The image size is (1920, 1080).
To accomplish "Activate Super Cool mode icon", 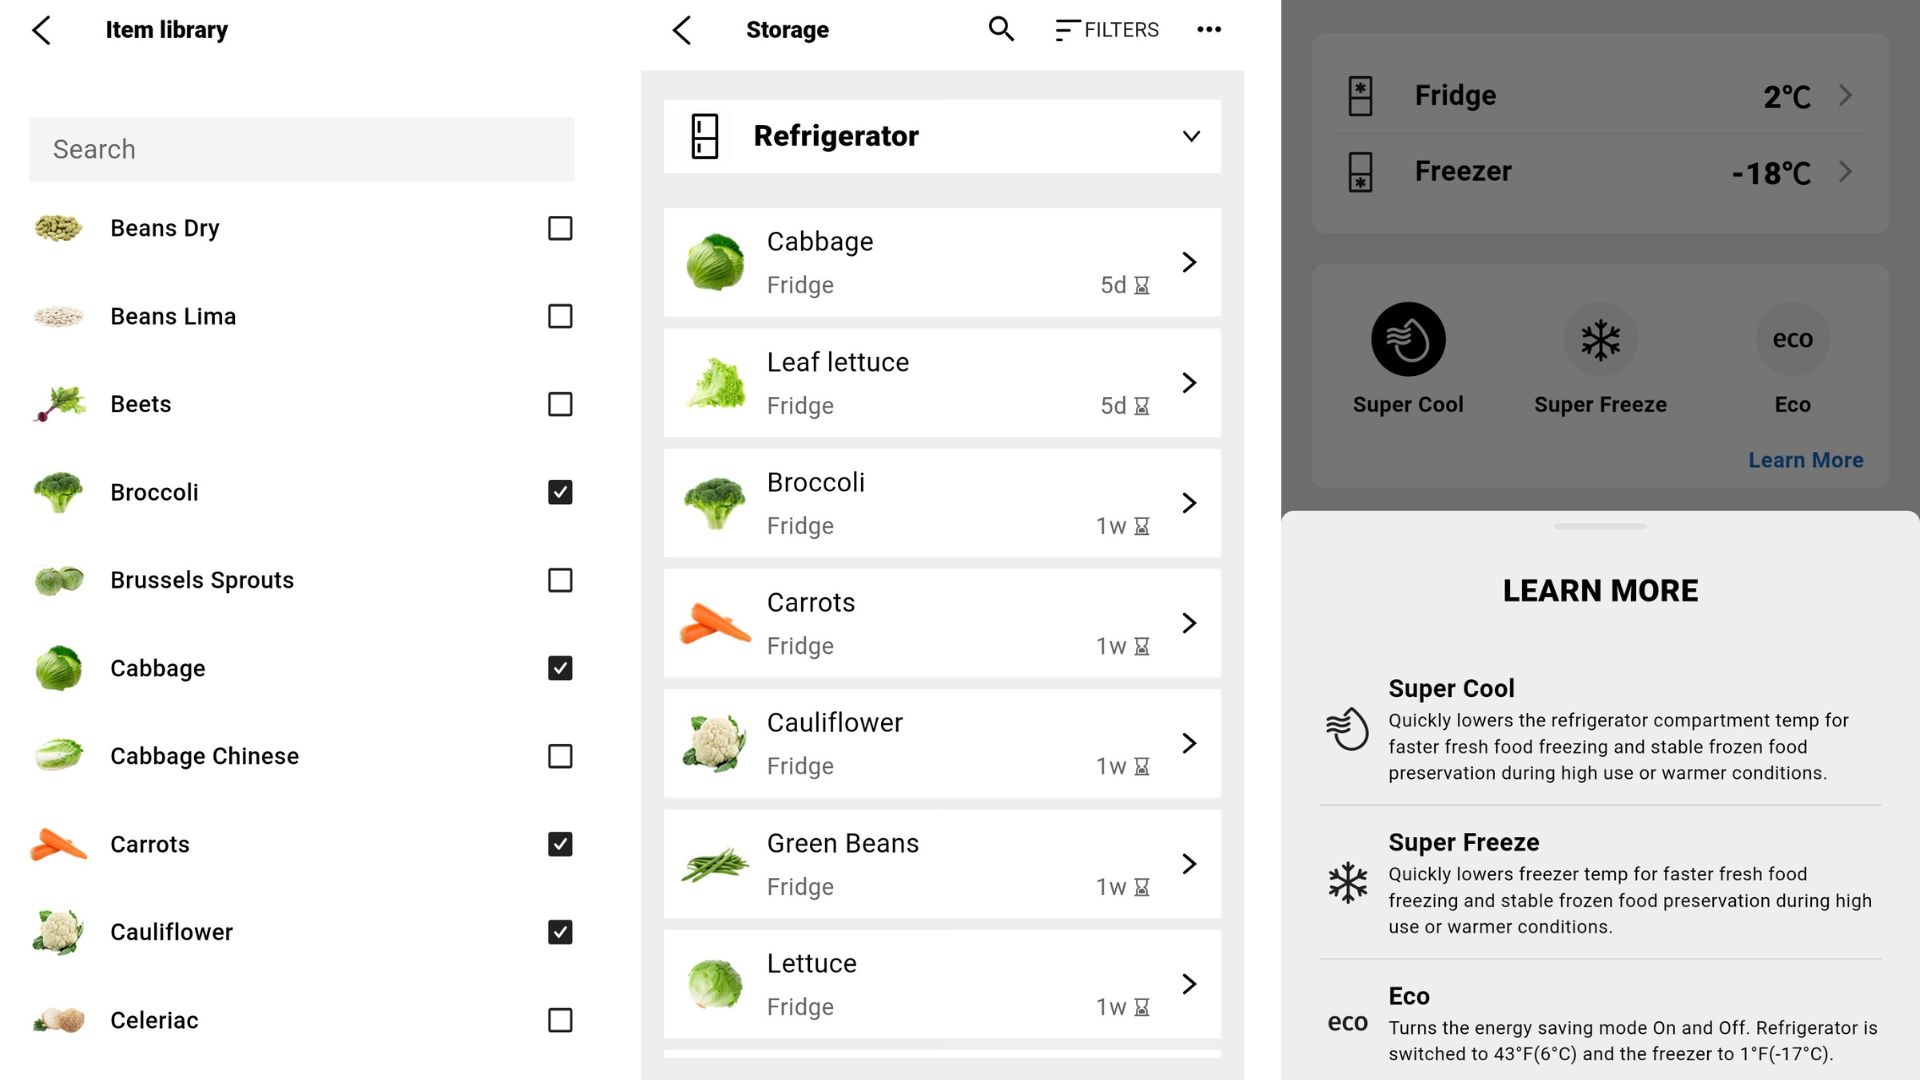I will [x=1408, y=340].
